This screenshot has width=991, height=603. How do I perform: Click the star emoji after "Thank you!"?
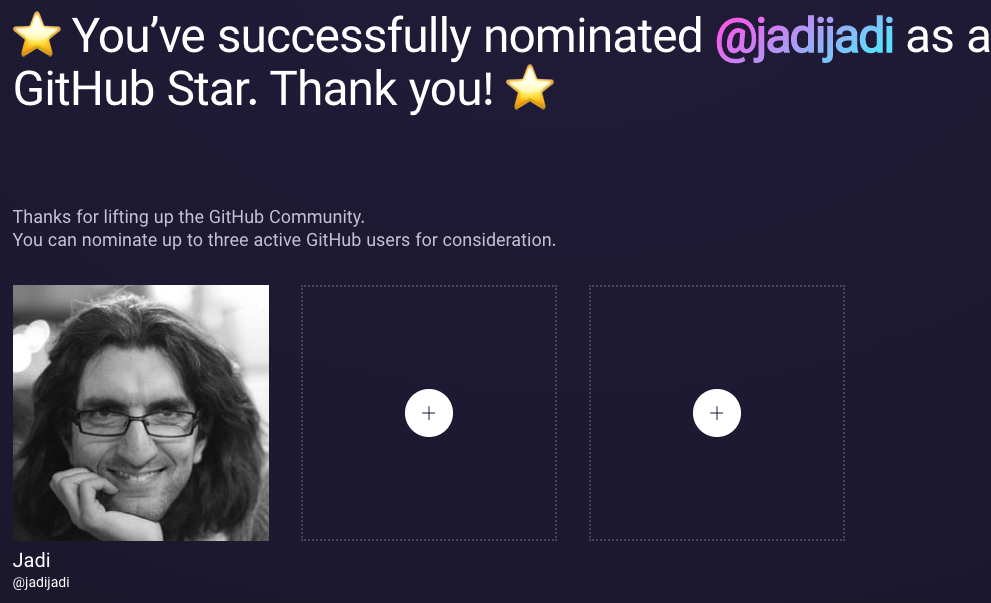(x=530, y=88)
